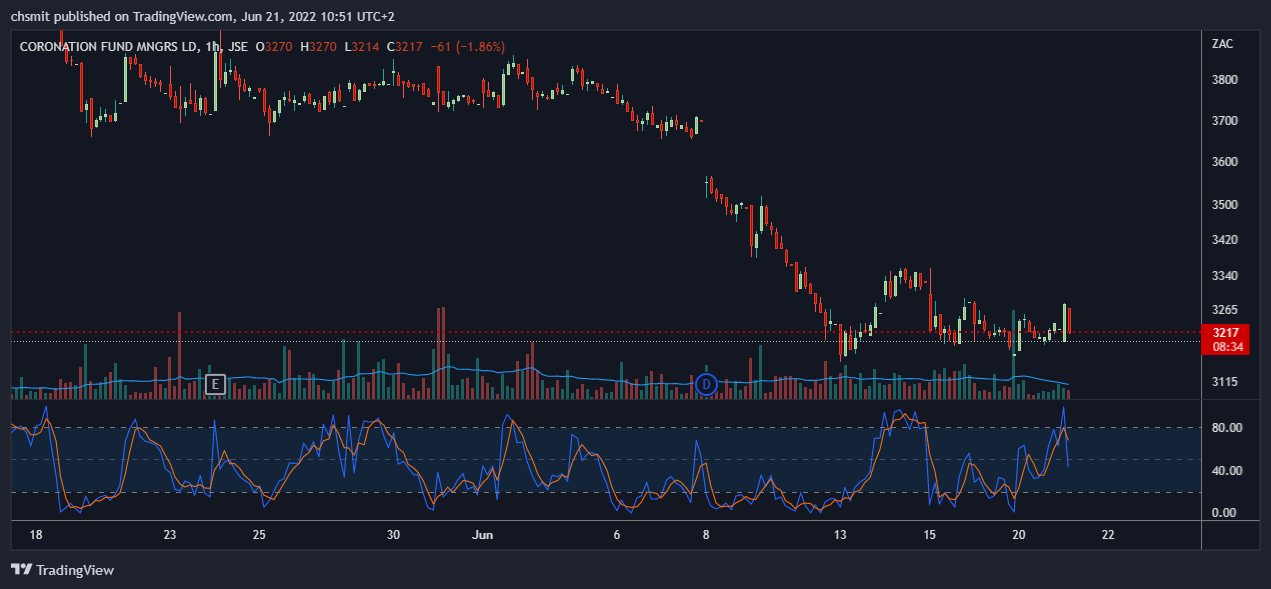Viewport: 1271px width, 589px height.
Task: Click the date label 30 on the time axis
Action: coord(393,535)
